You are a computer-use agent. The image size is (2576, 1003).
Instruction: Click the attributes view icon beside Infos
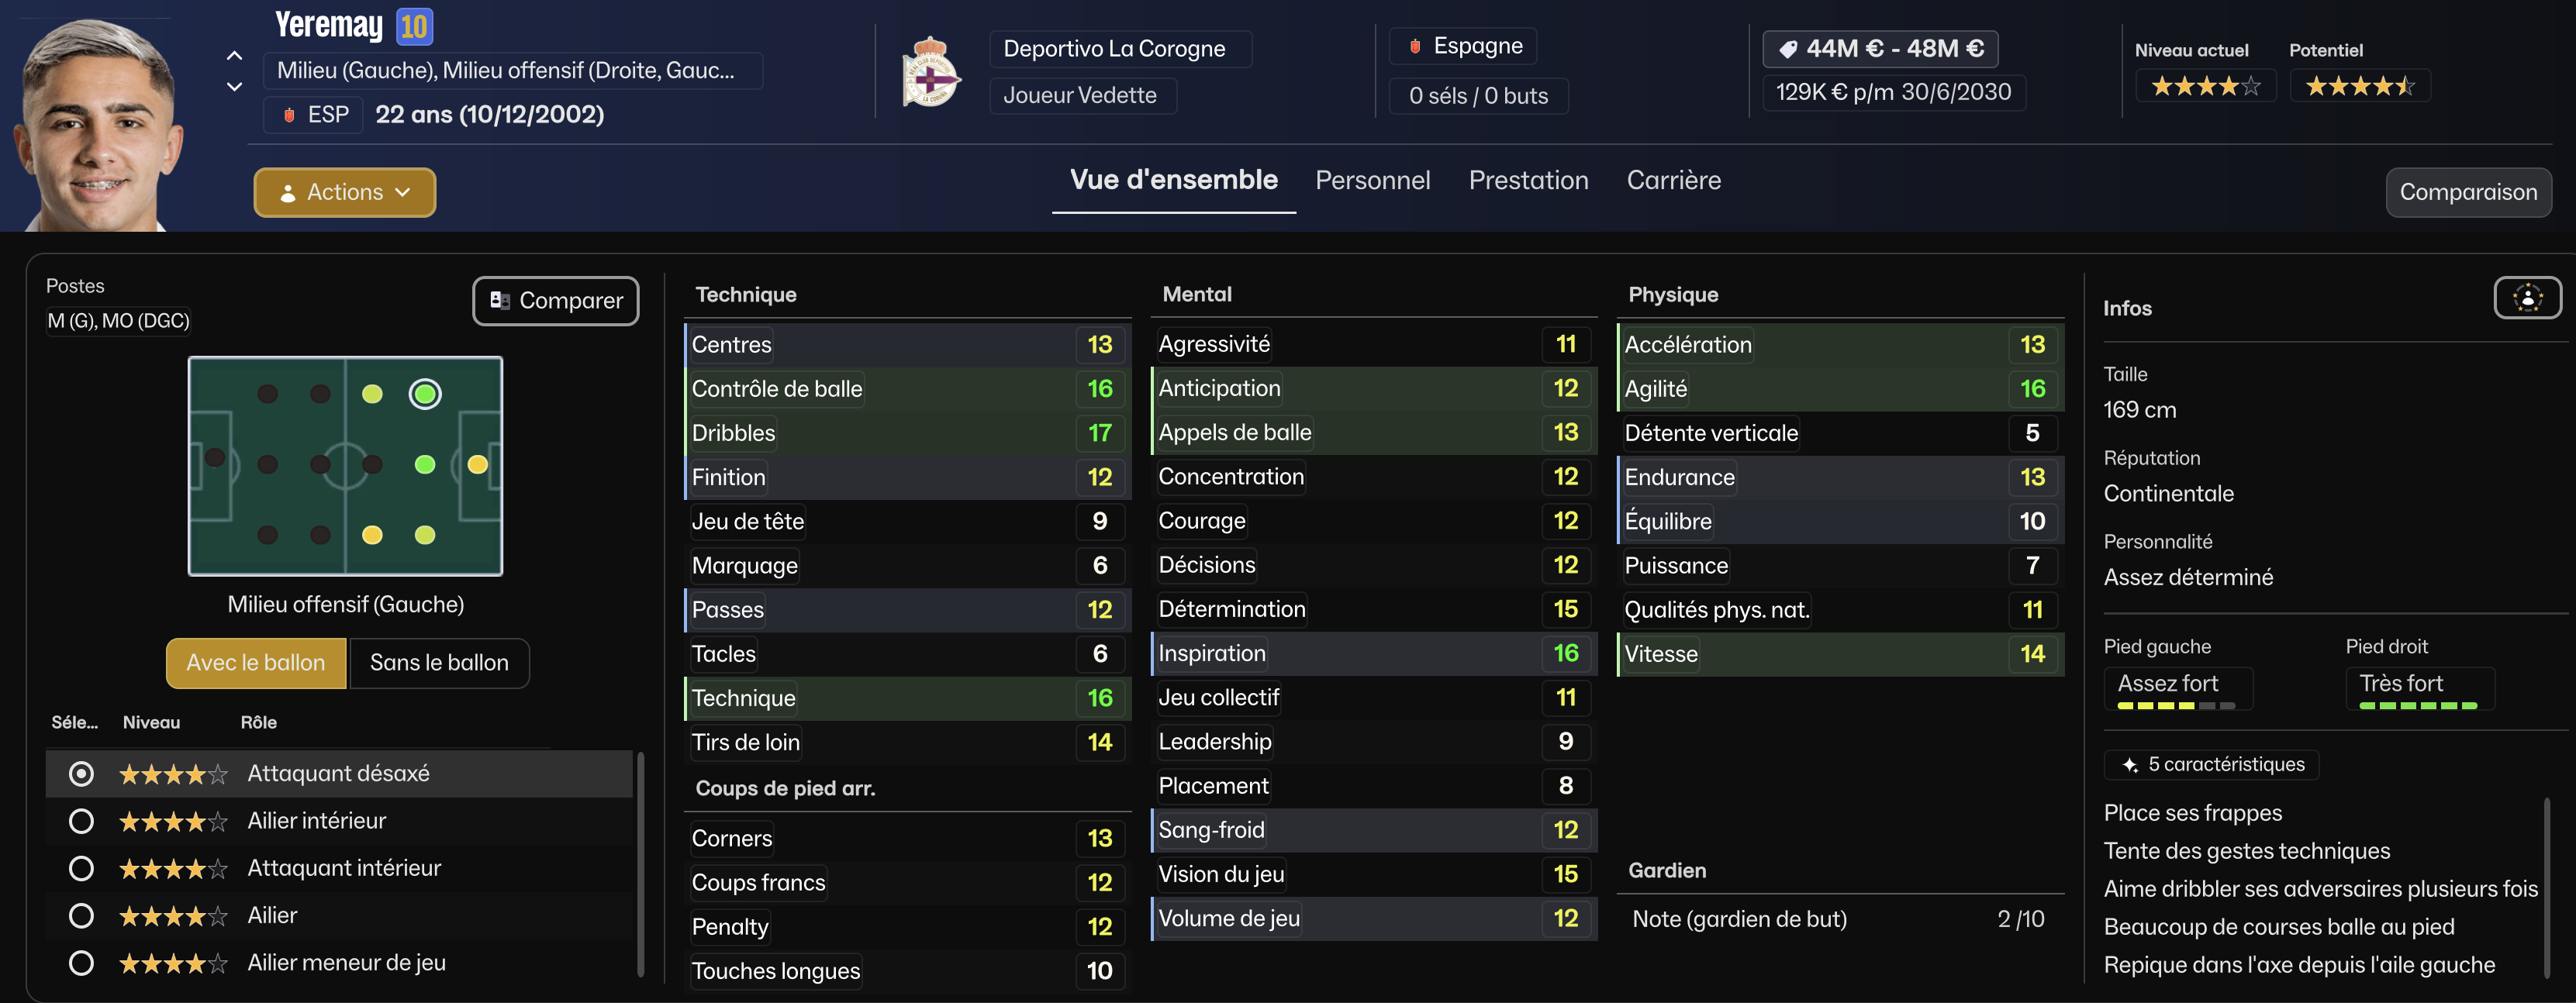[x=2526, y=298]
